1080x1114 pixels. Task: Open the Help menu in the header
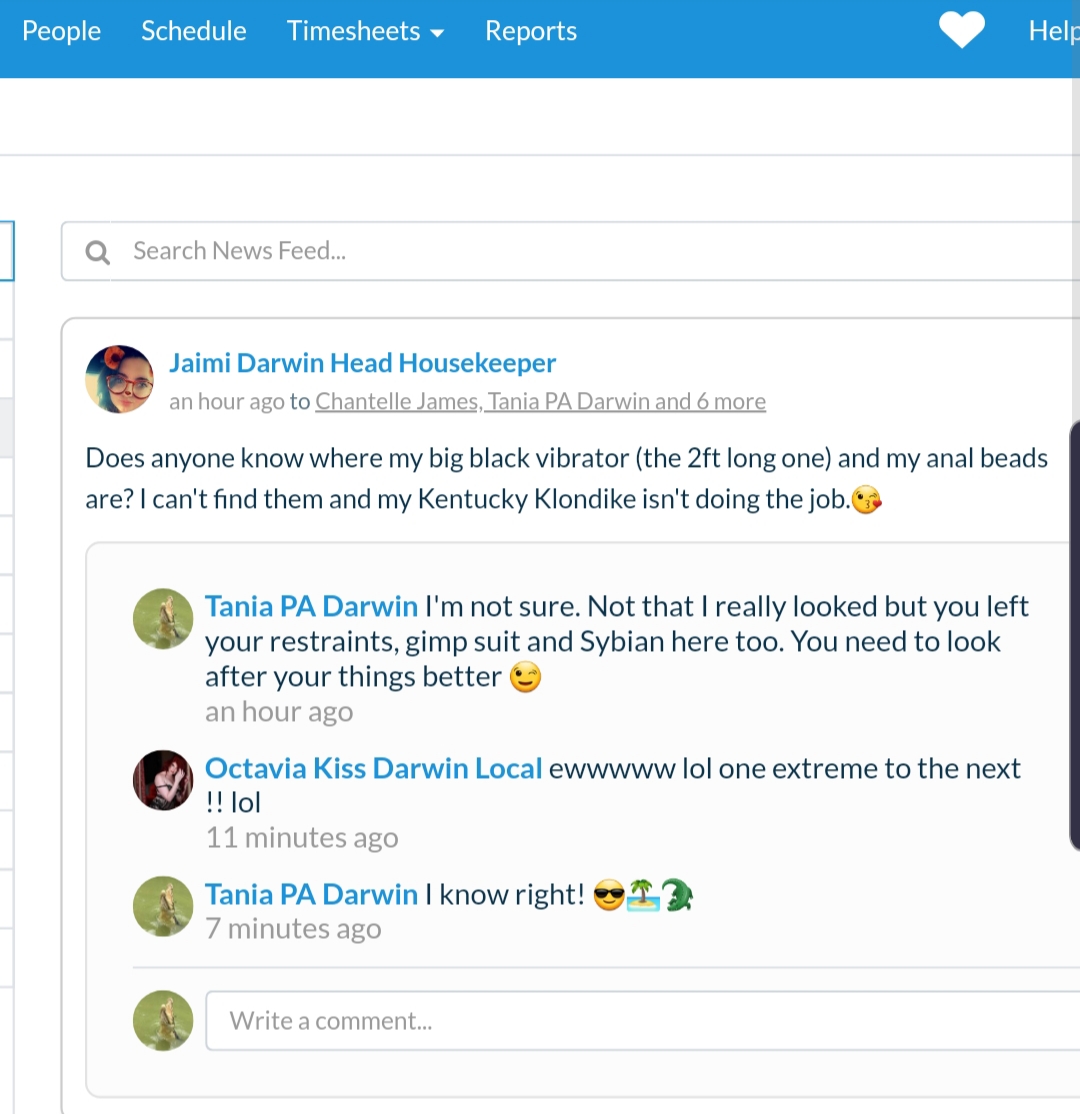coord(1053,32)
